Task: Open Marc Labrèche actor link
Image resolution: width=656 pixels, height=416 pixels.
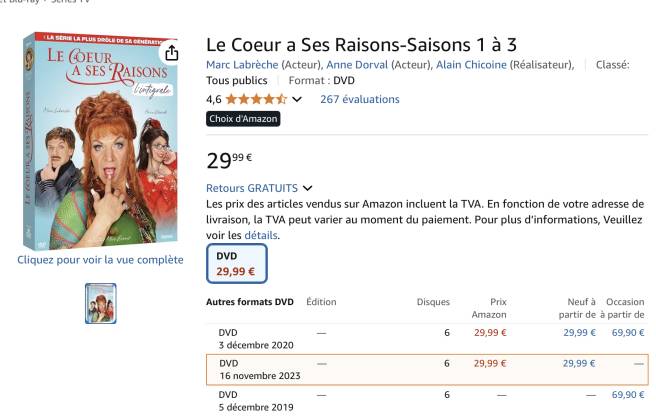Action: (244, 65)
